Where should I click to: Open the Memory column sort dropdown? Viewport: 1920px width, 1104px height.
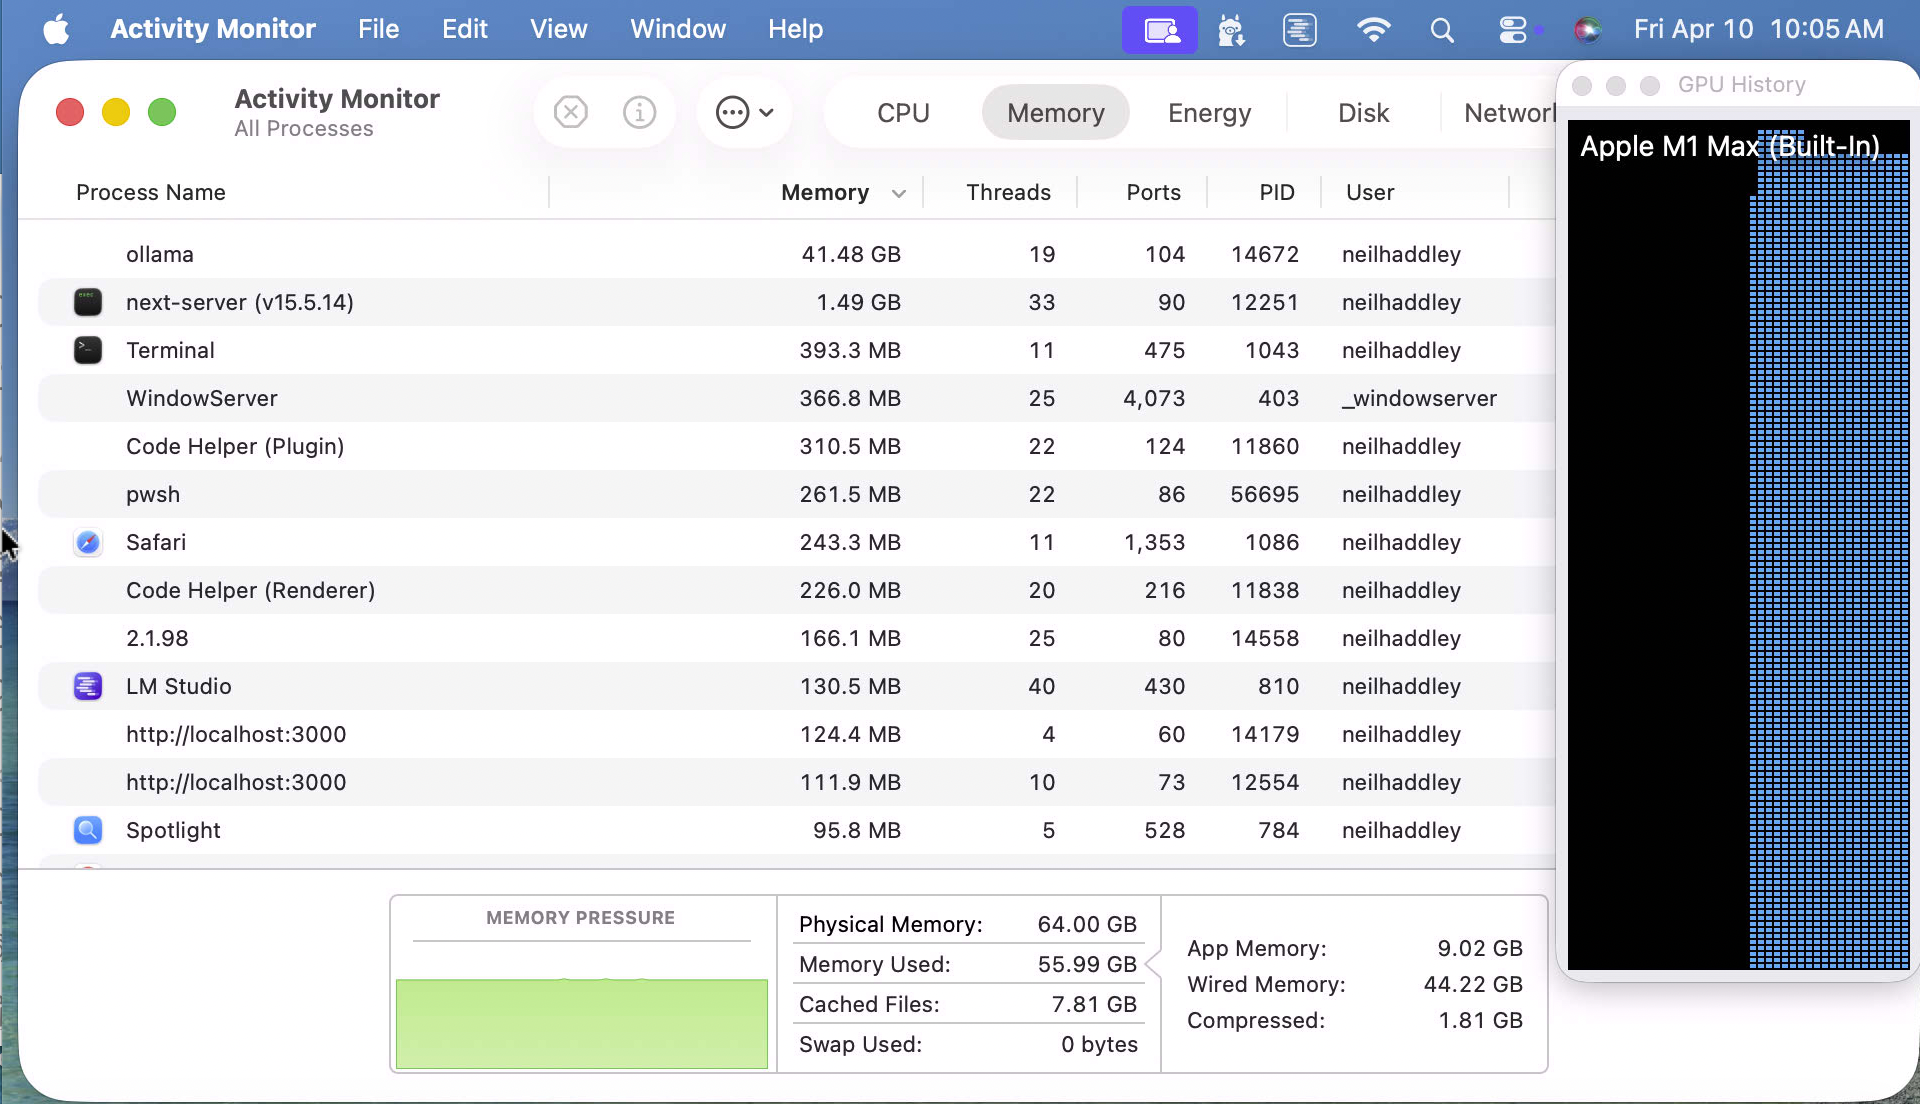tap(899, 192)
